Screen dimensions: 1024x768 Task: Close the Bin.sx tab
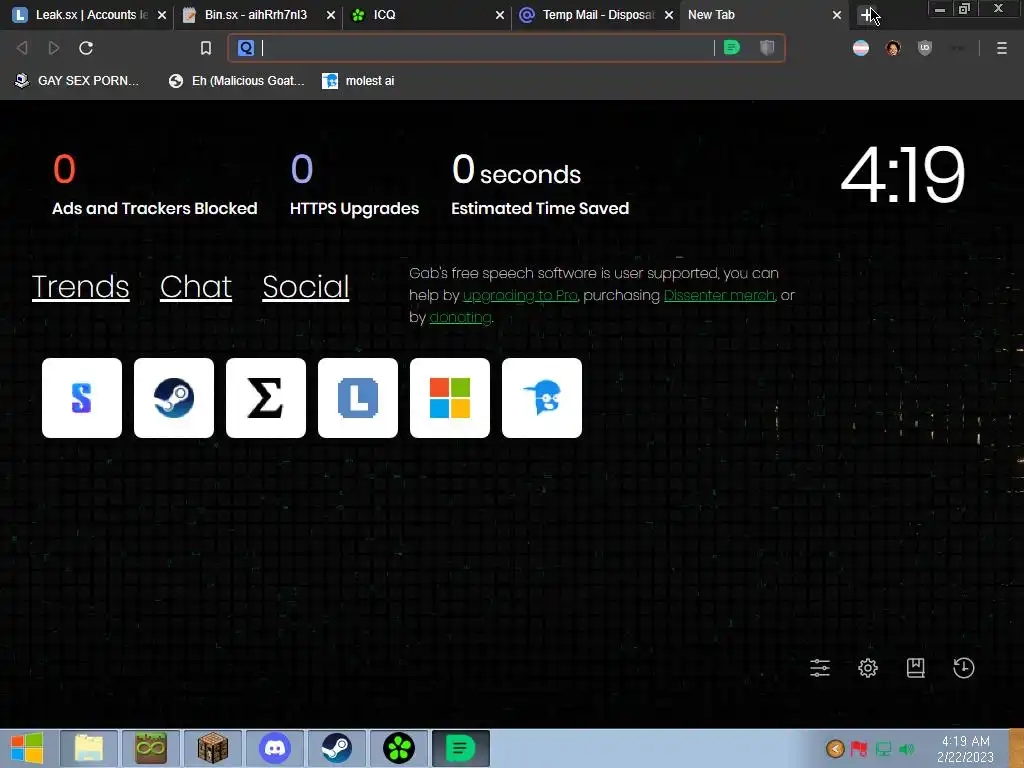(x=330, y=14)
